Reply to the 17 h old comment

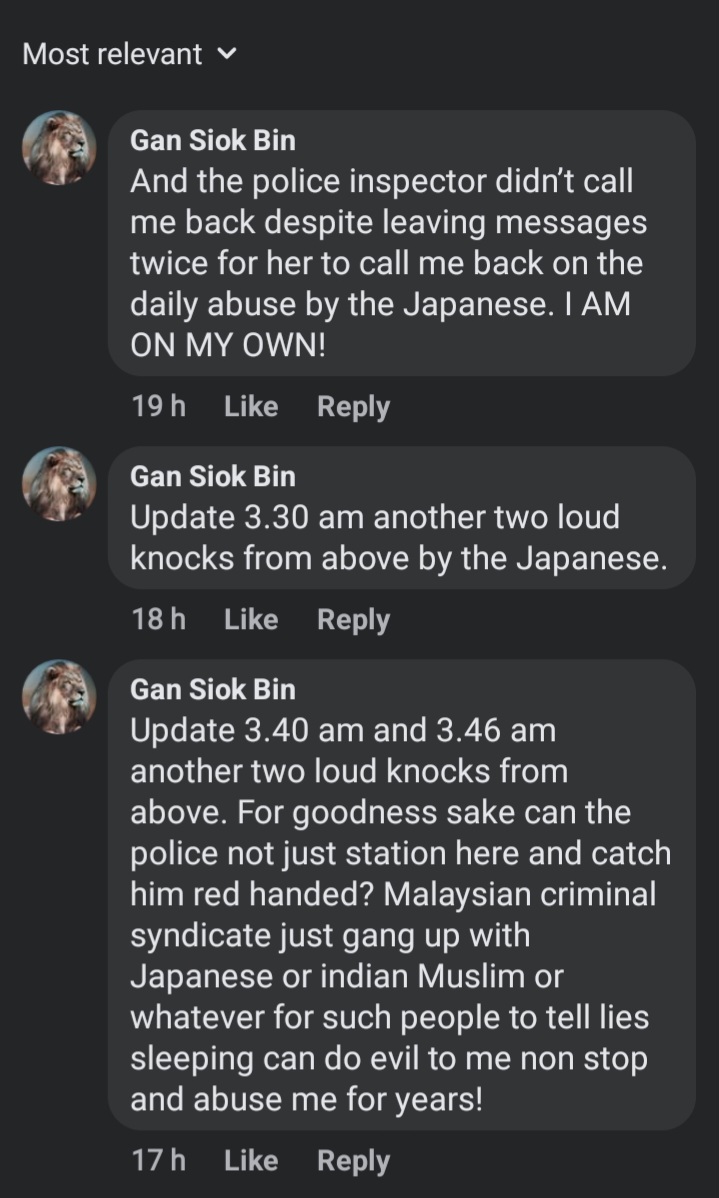353,1161
